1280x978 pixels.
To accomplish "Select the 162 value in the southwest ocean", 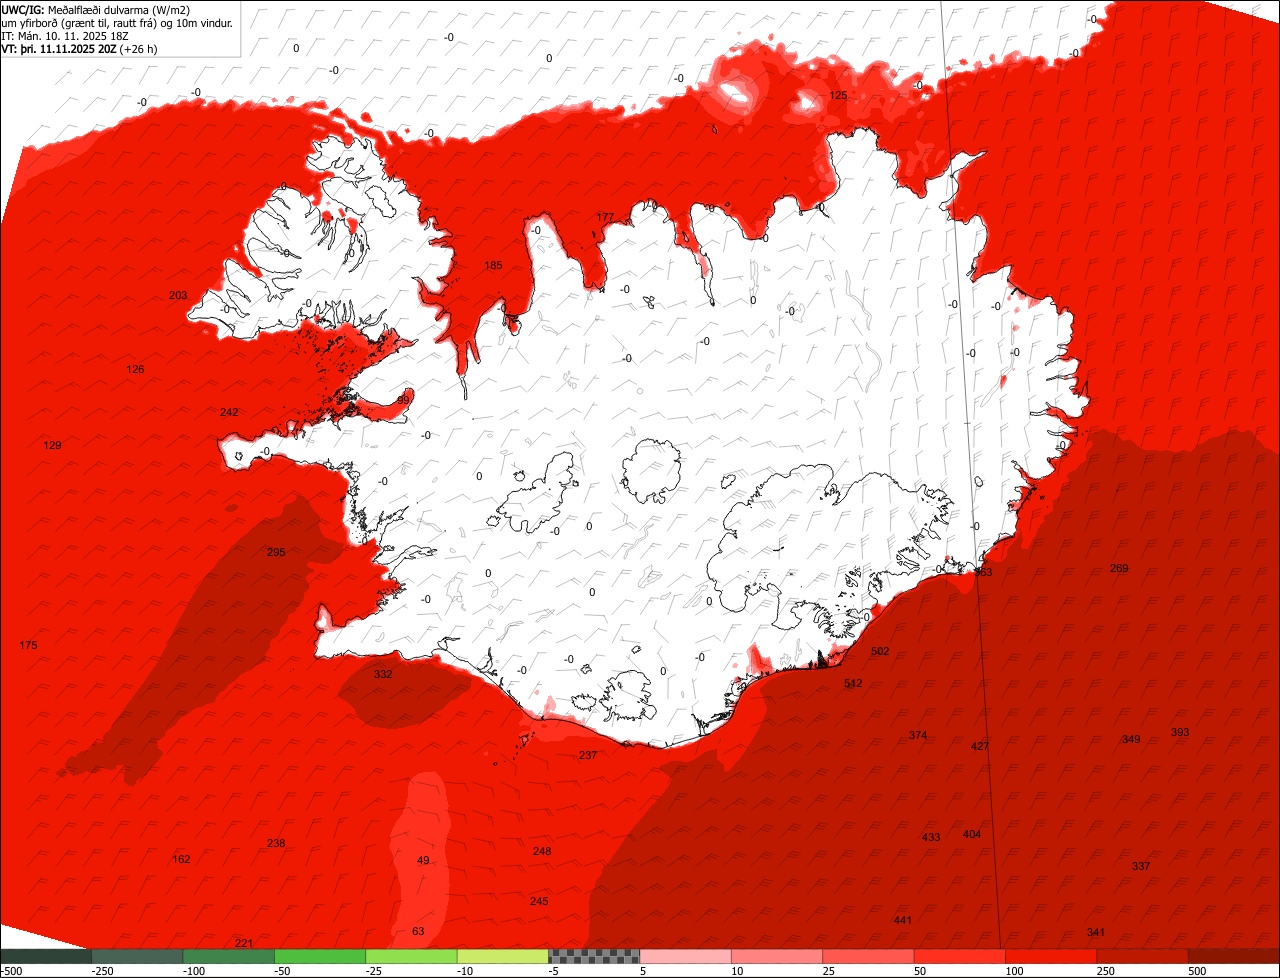I will click(x=181, y=859).
